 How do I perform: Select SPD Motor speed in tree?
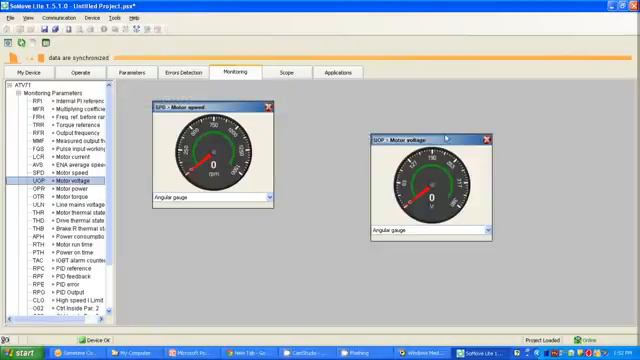point(60,173)
